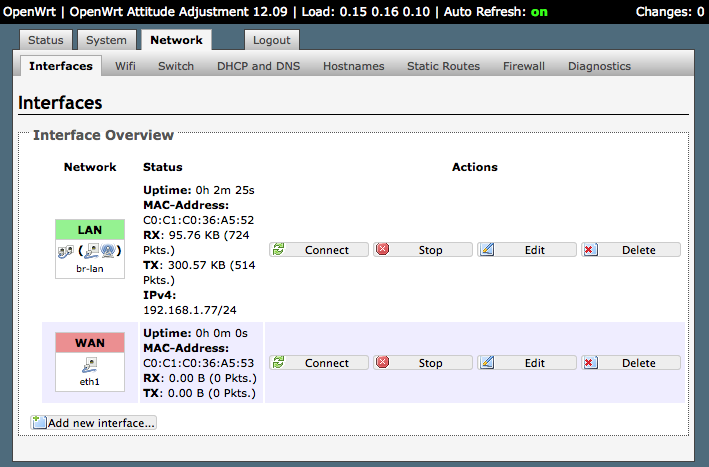Click the green LAN network badge

tap(90, 230)
